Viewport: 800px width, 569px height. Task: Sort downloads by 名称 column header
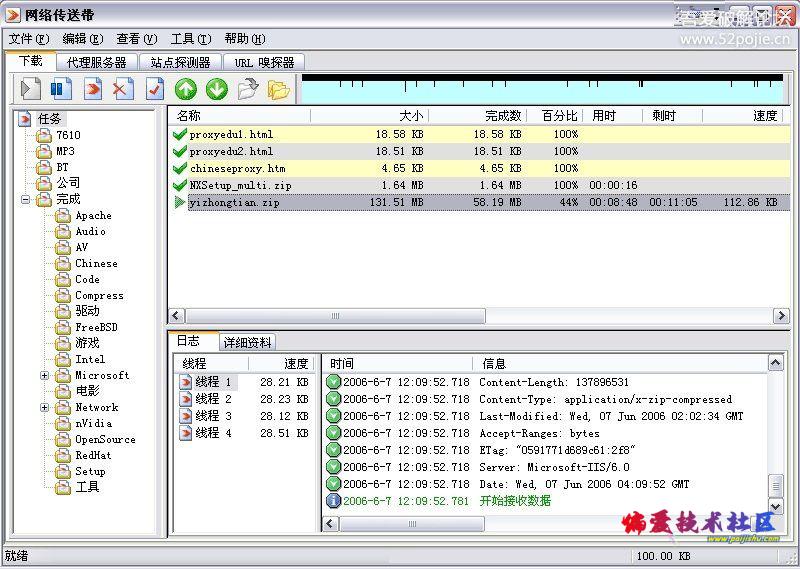[240, 116]
